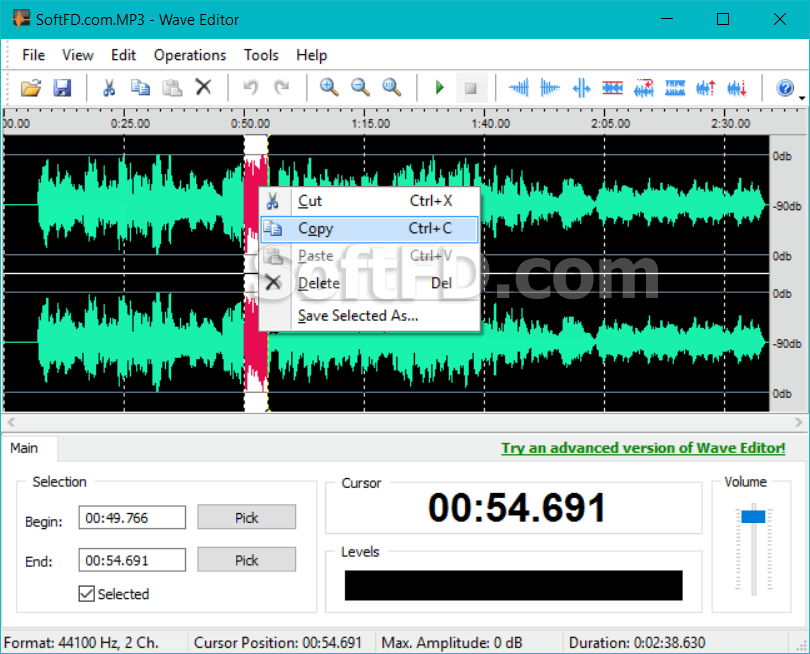This screenshot has width=810, height=654.
Task: Click the Max. Amplitude: 0 dB status text
Action: pyautogui.click(x=451, y=643)
